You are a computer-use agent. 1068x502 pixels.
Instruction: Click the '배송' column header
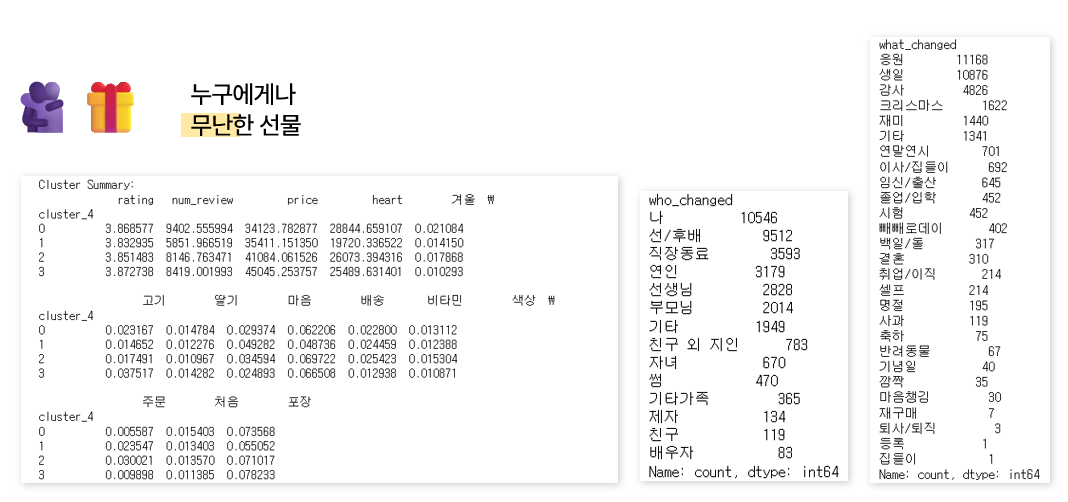click(x=371, y=300)
